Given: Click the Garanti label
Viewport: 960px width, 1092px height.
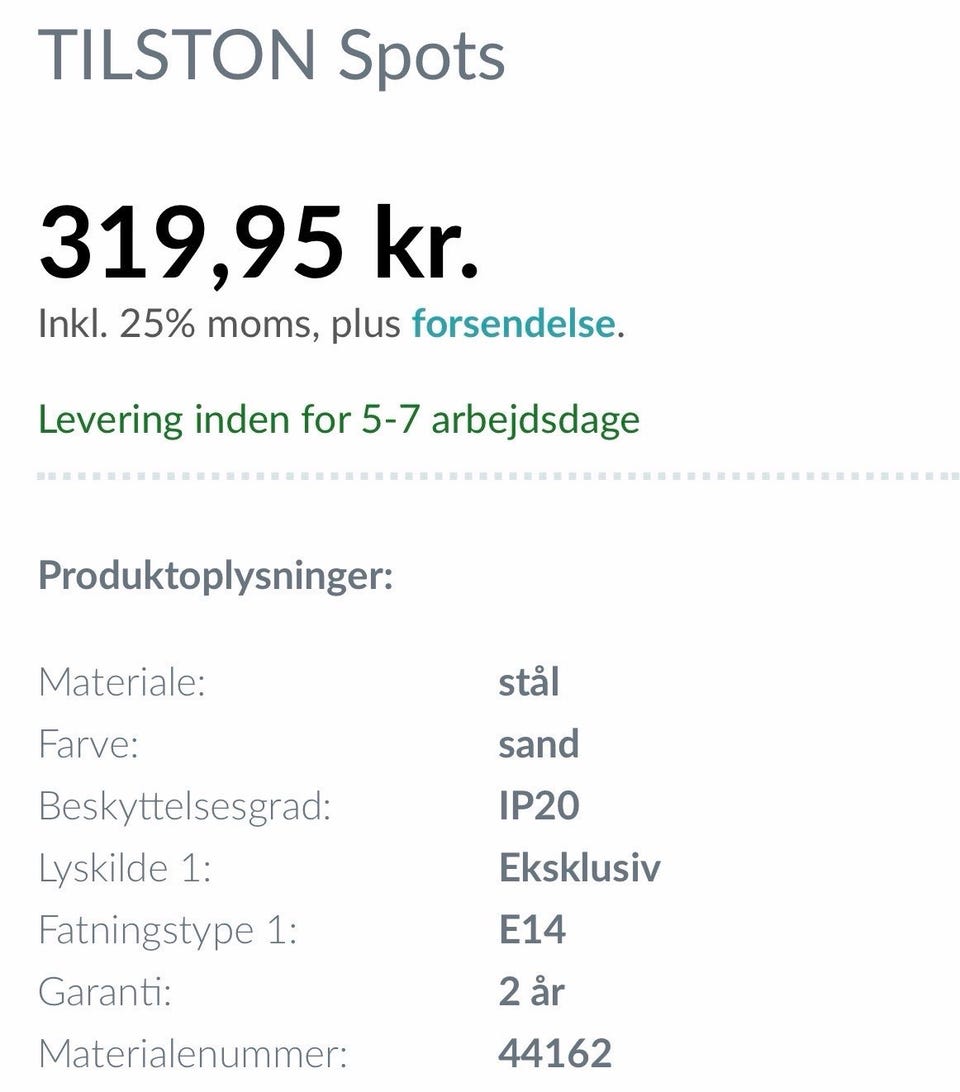Looking at the screenshot, I should point(105,992).
